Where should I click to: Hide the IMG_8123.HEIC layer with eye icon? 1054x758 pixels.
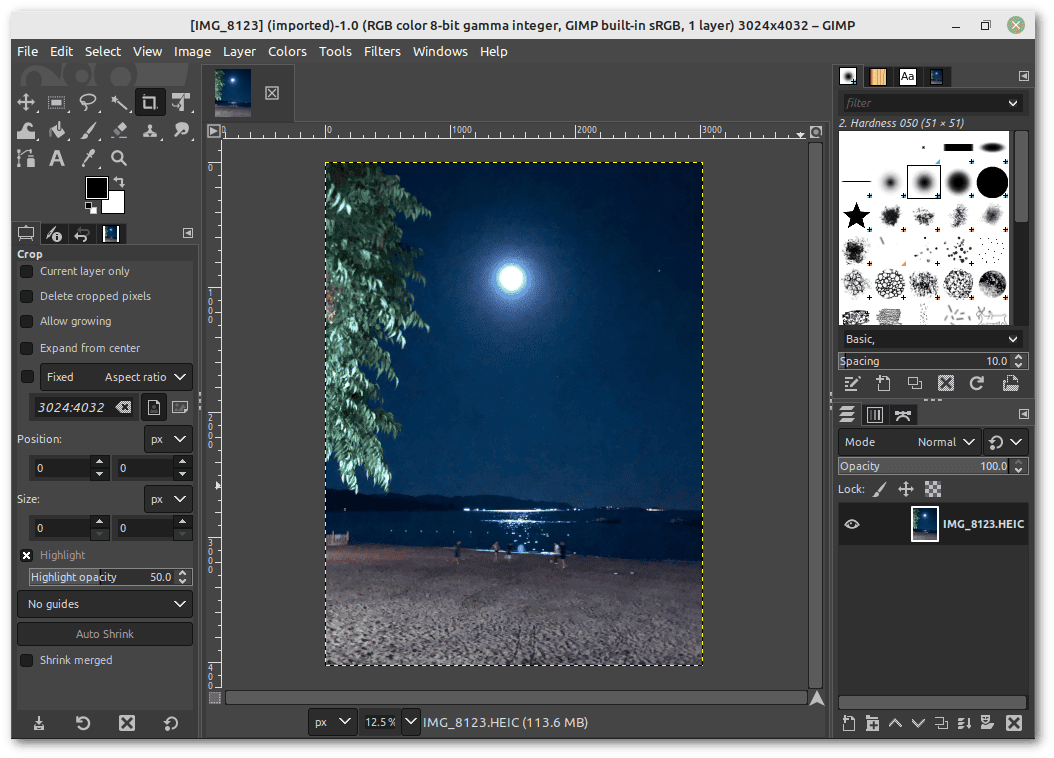(x=852, y=524)
